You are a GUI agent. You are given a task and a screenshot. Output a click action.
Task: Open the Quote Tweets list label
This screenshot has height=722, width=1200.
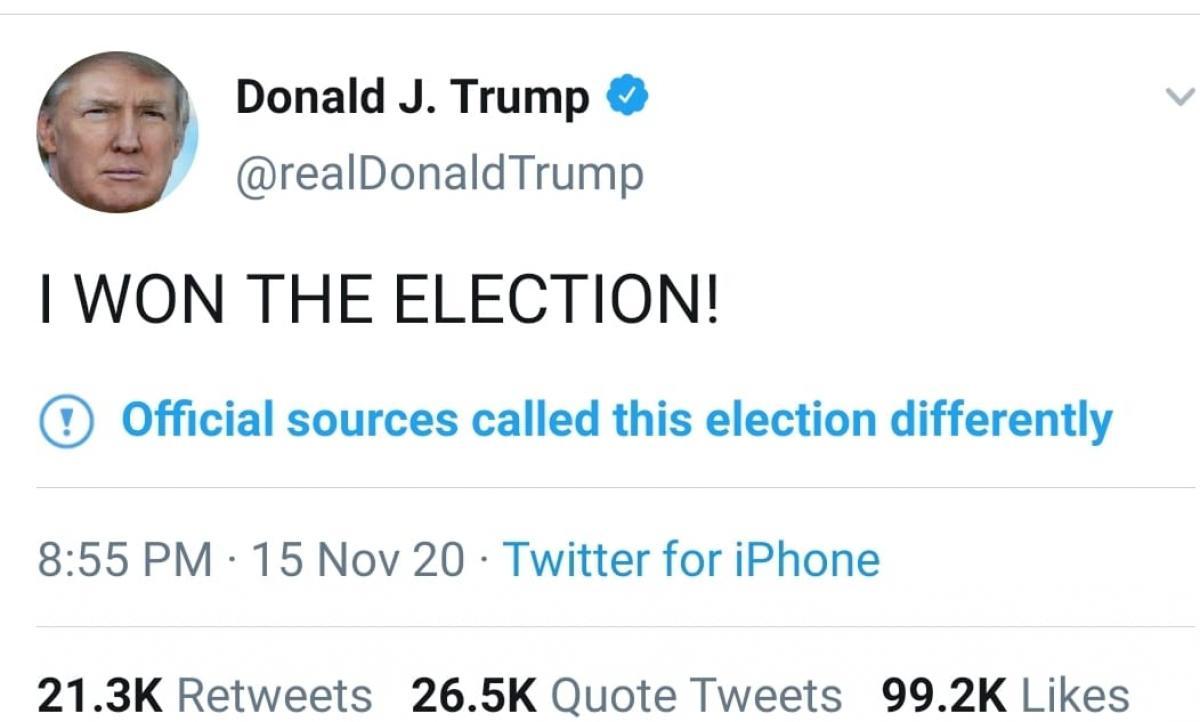(697, 695)
